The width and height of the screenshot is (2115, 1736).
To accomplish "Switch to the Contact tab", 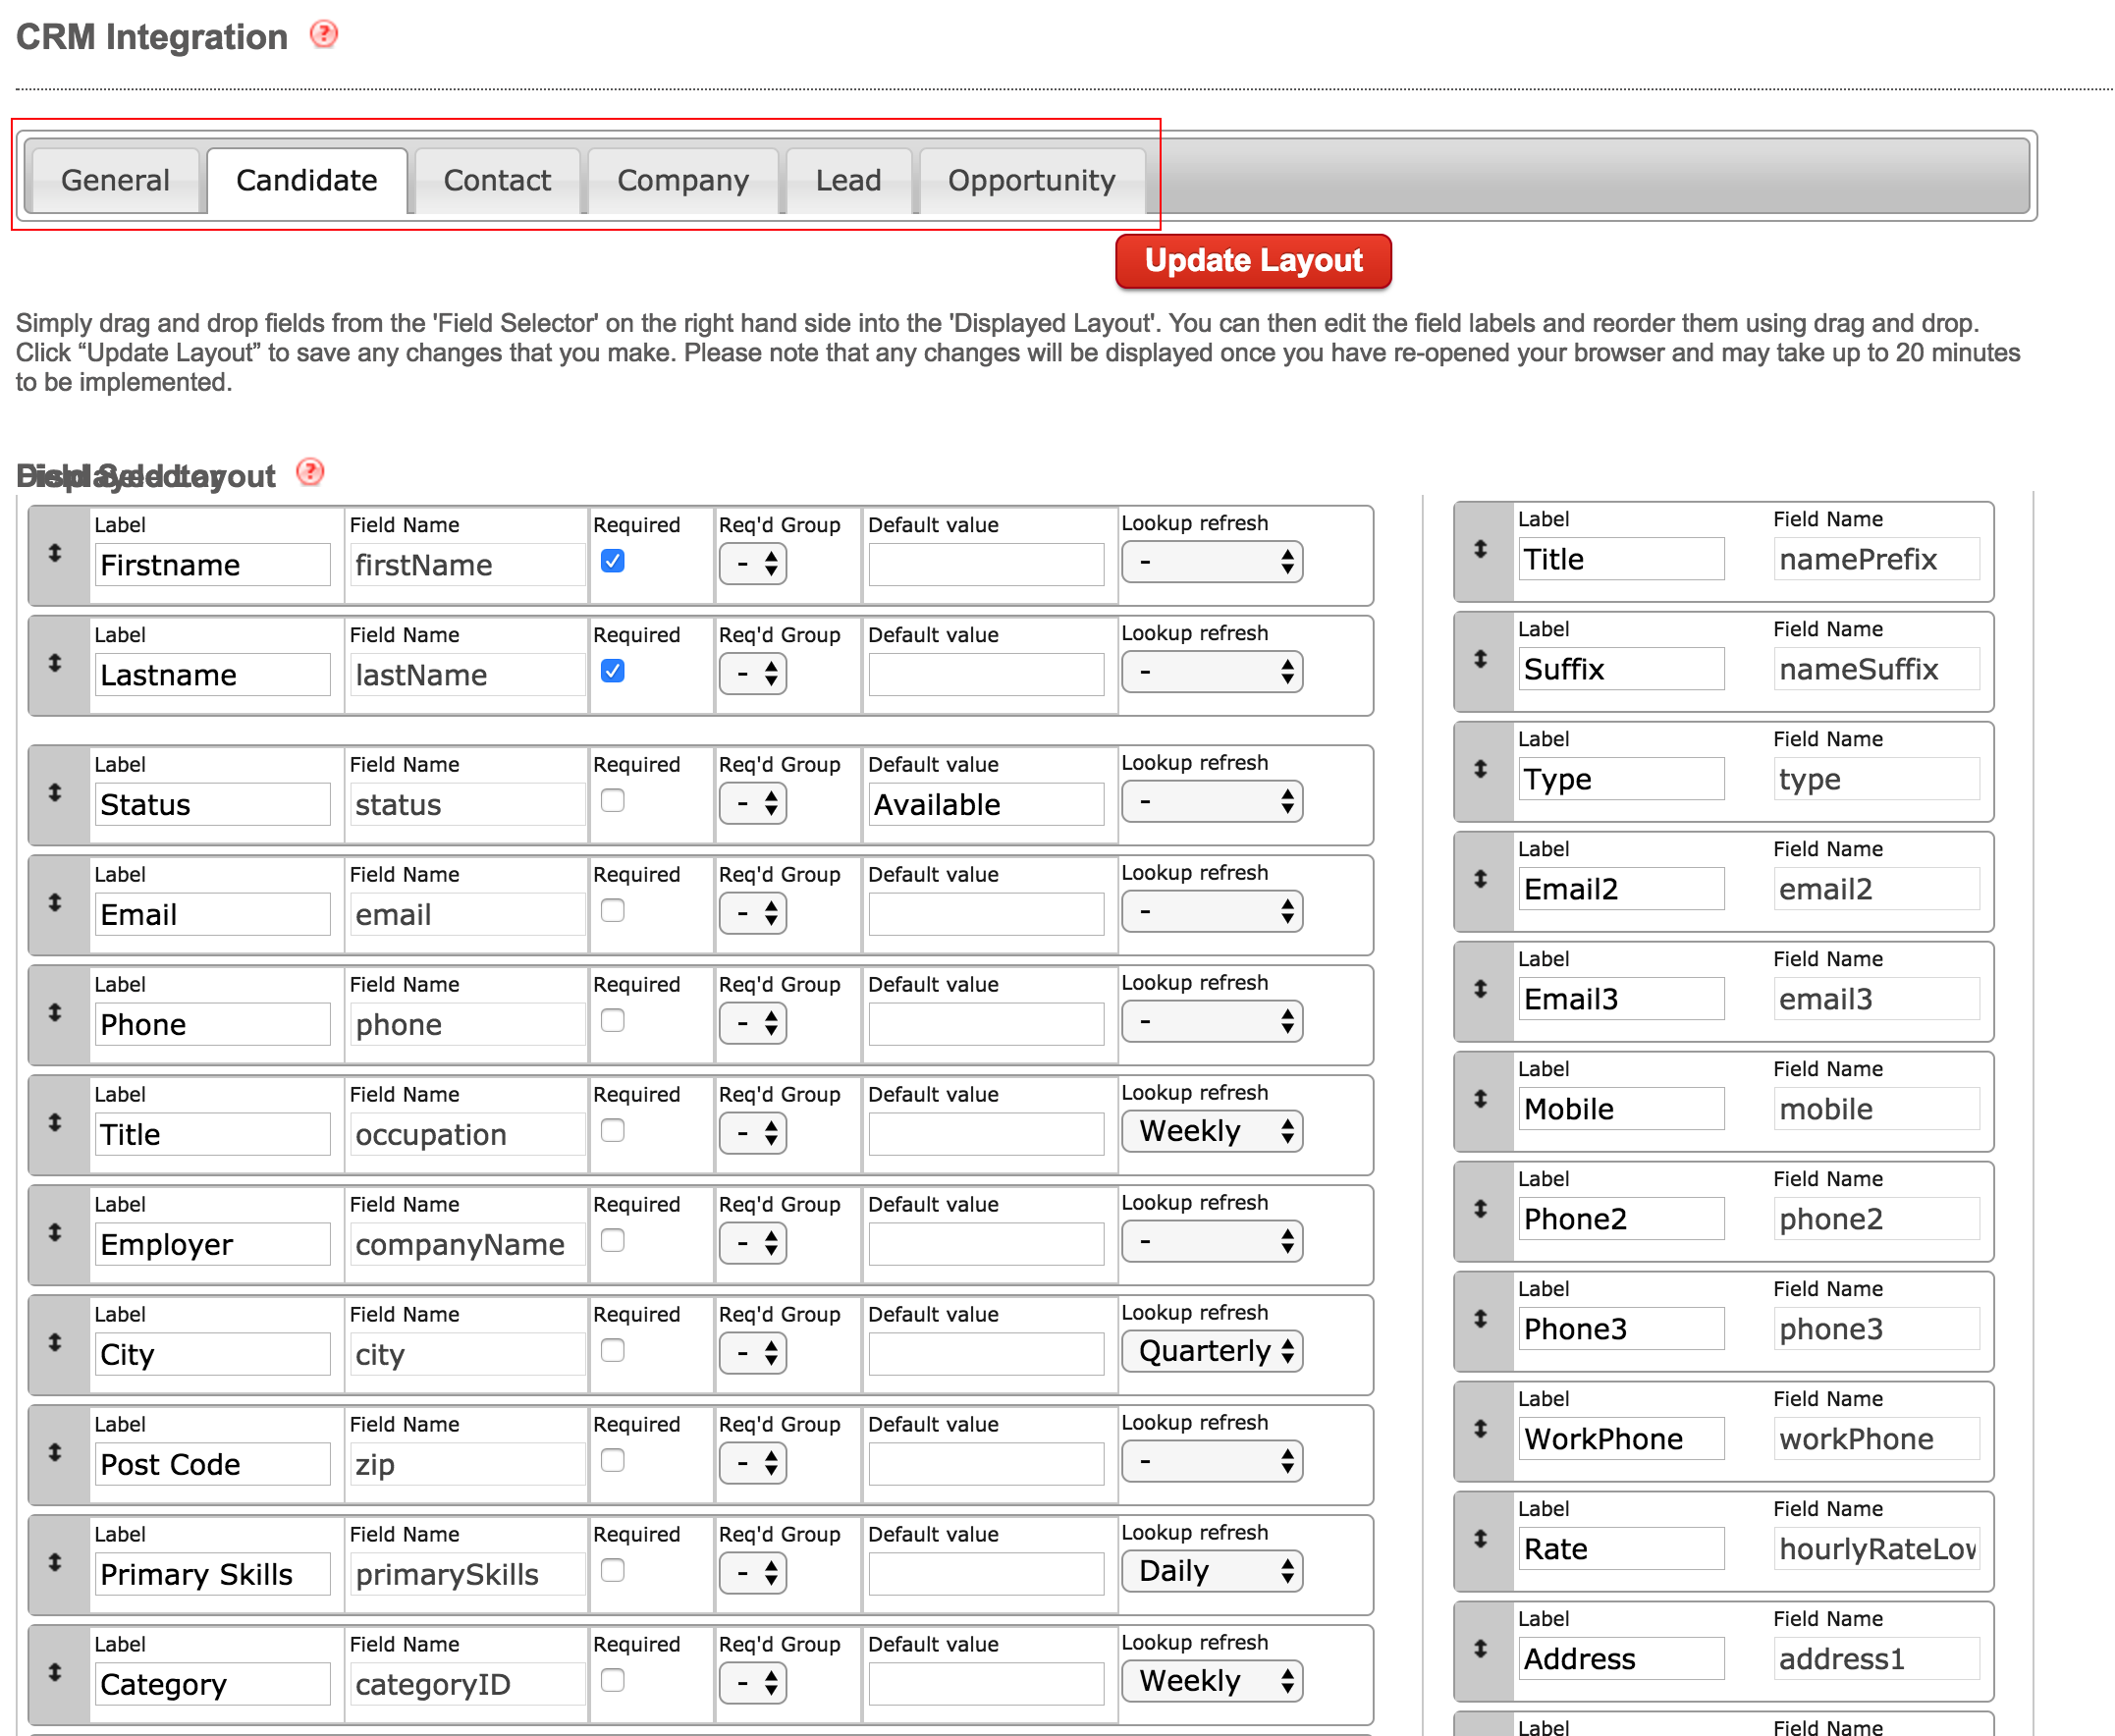I will 496,180.
